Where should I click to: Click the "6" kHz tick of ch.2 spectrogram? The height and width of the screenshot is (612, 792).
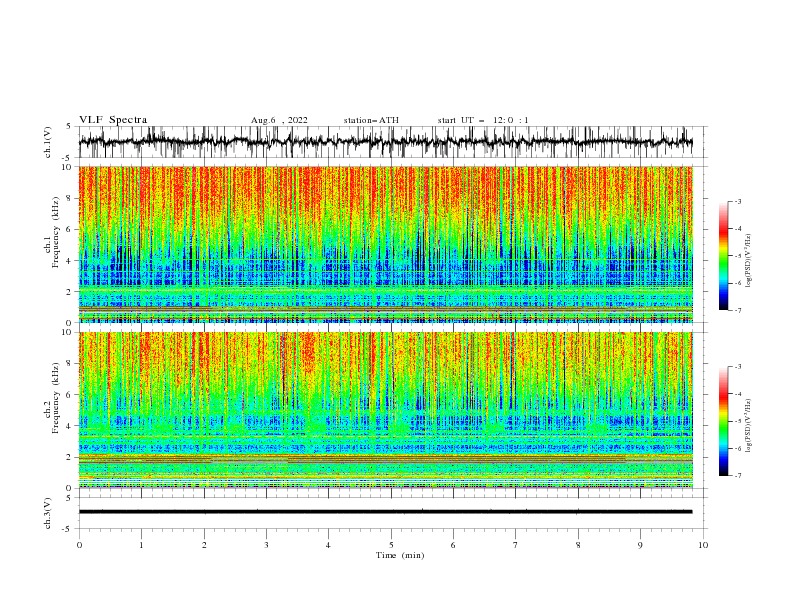(x=69, y=395)
